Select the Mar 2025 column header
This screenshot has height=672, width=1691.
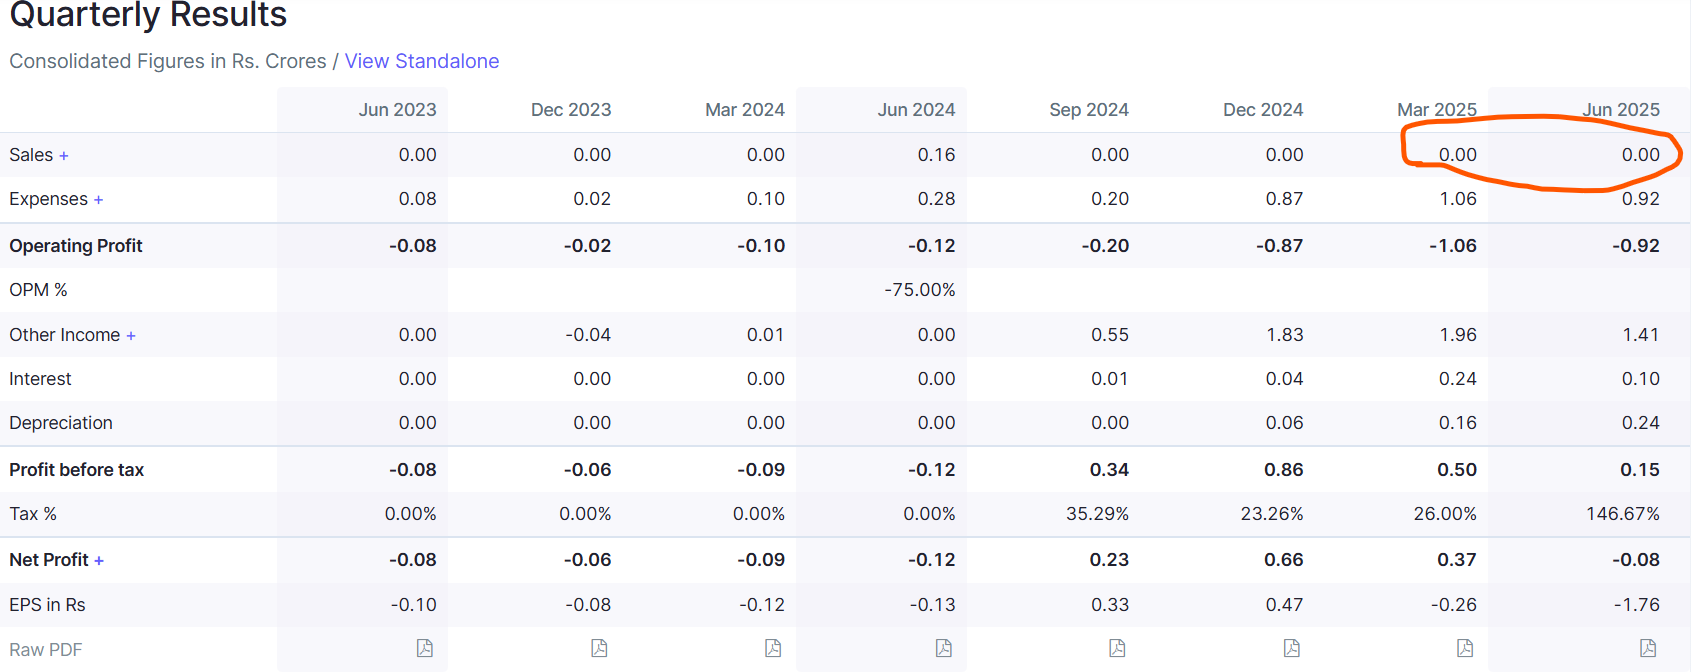(1436, 110)
